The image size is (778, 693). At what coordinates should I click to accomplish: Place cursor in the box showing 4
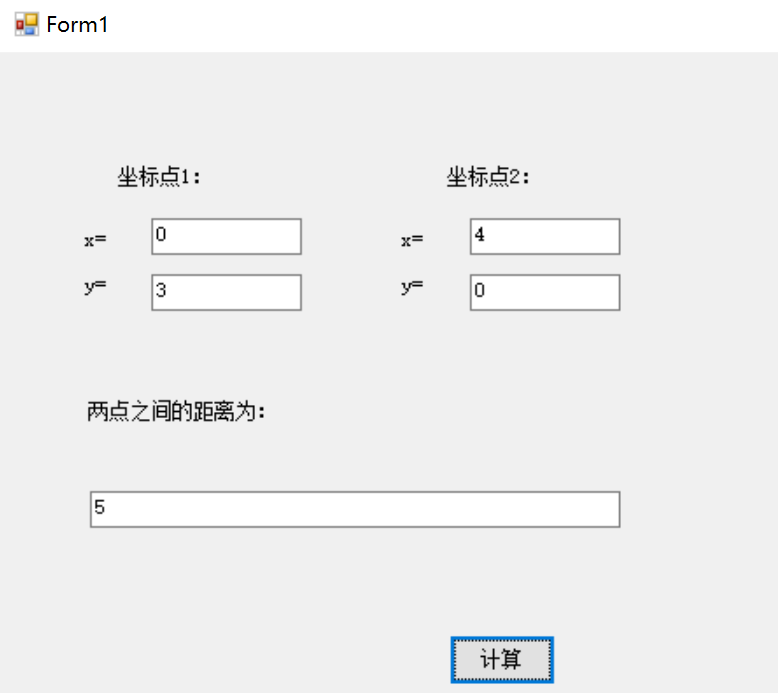coord(545,237)
